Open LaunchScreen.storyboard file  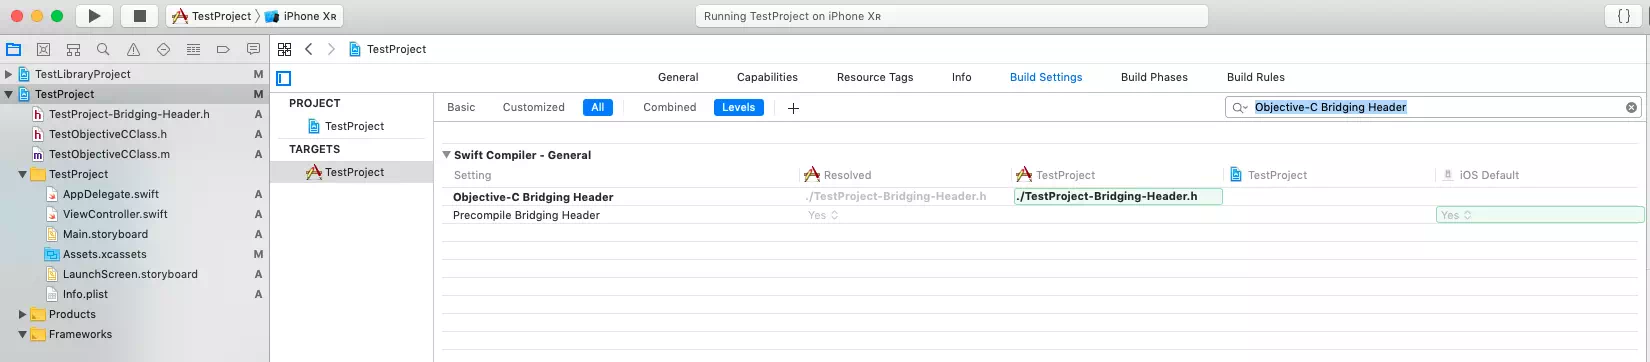130,274
